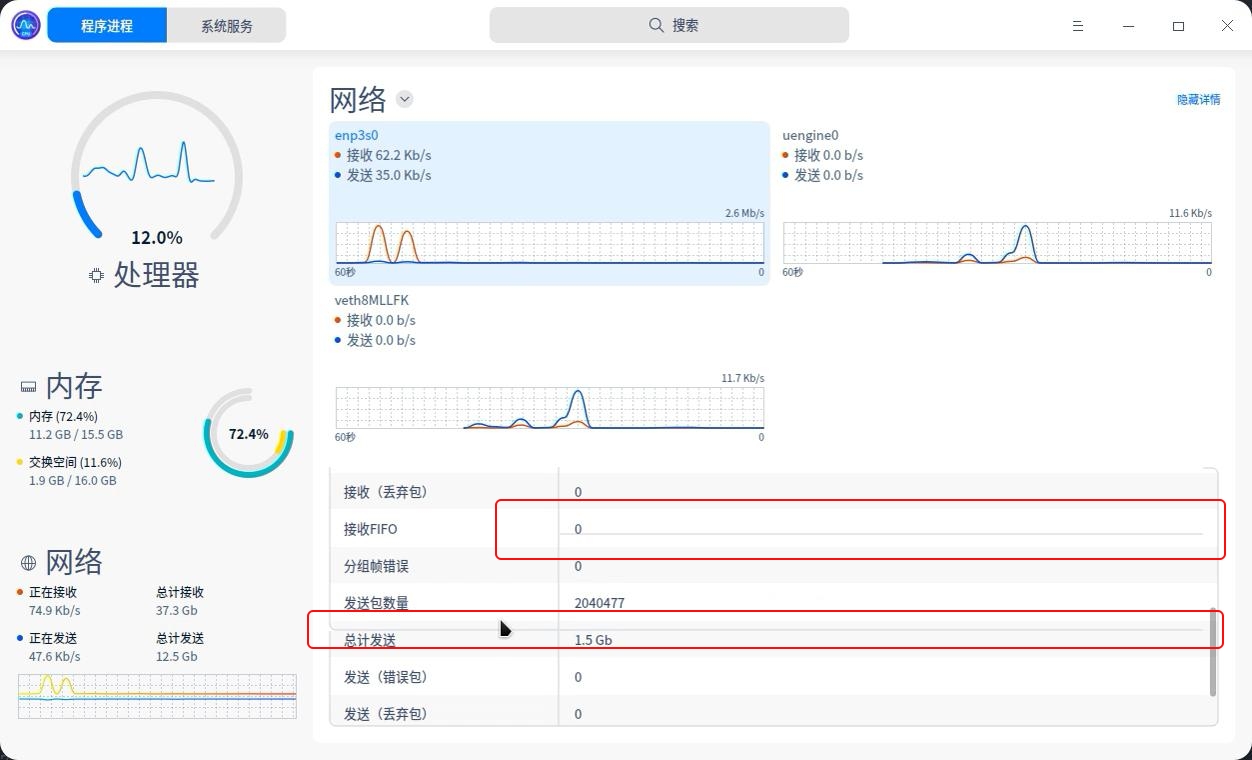The width and height of the screenshot is (1252, 760).
Task: Click the 内存 memory icon
Action: pos(28,386)
